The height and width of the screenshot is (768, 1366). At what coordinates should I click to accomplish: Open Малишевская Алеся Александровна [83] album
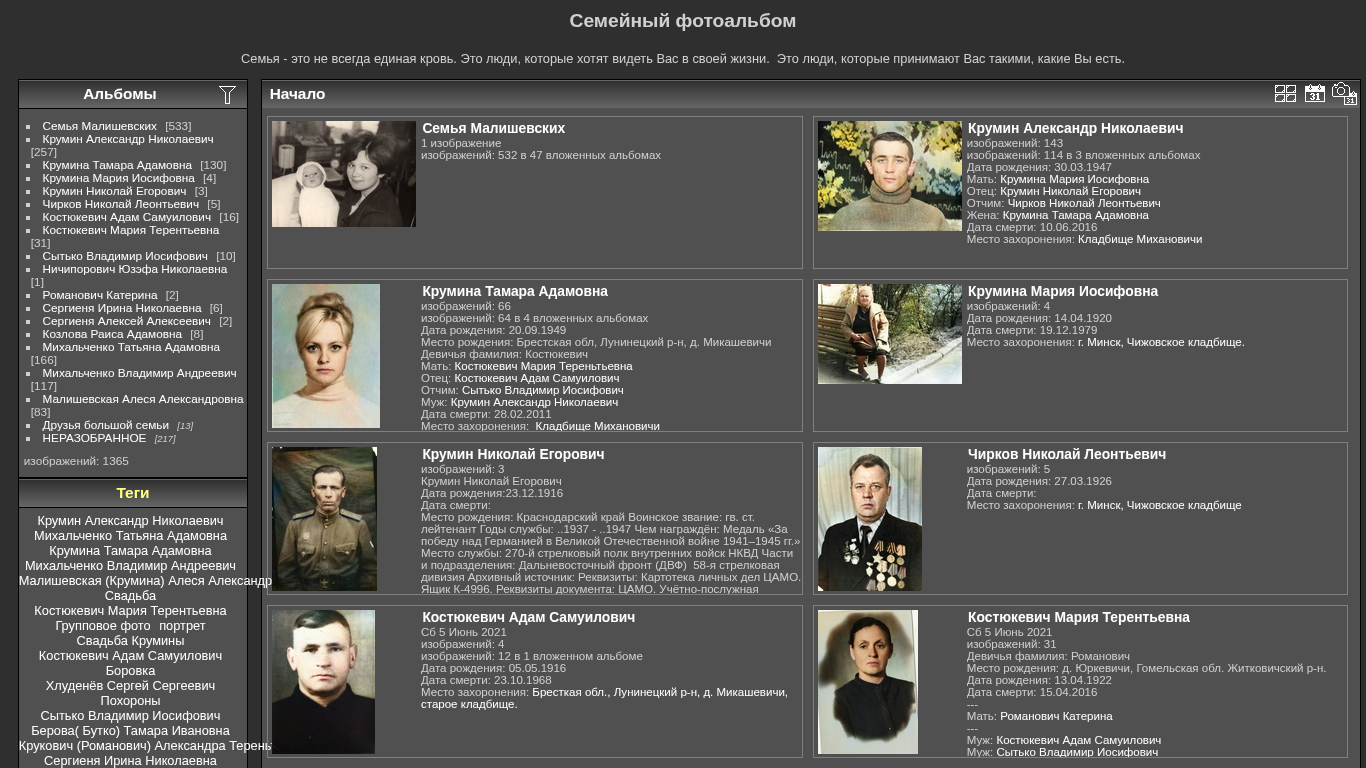point(143,400)
